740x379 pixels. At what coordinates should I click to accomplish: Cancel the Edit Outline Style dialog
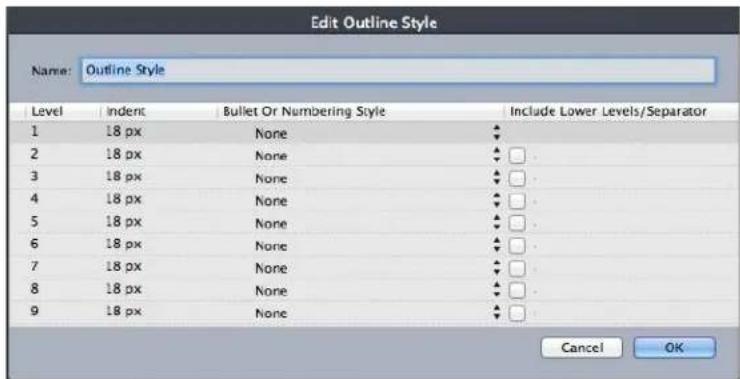pyautogui.click(x=581, y=348)
